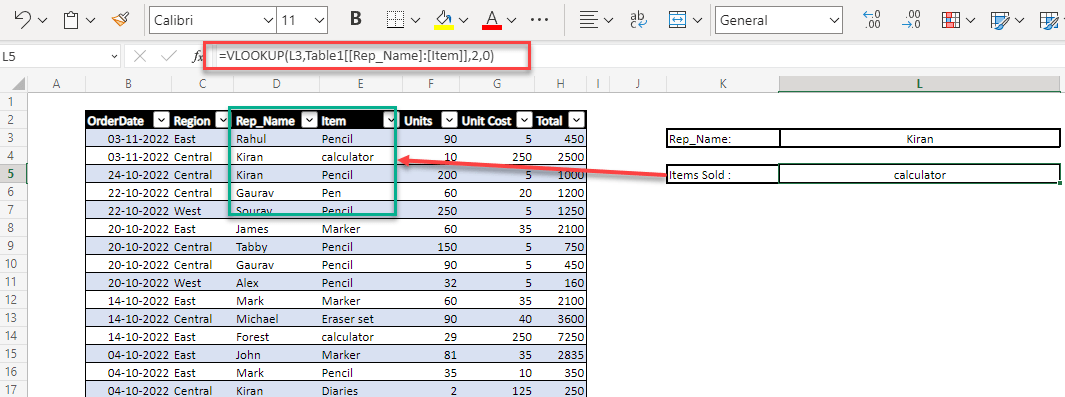Toggle Wrap Text
Viewport: 1065px width, 397px height.
click(x=638, y=20)
